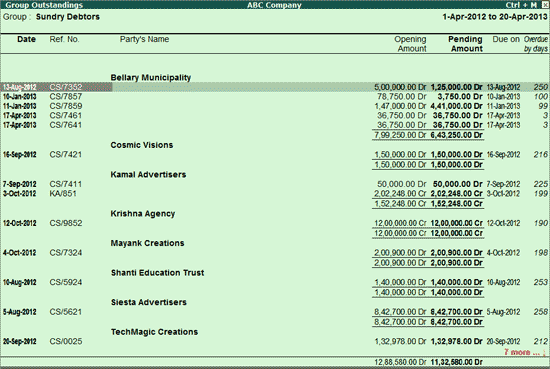Viewport: 550px width, 369px height.
Task: Open the Shanti Education Trust party ledger
Action: tap(157, 273)
